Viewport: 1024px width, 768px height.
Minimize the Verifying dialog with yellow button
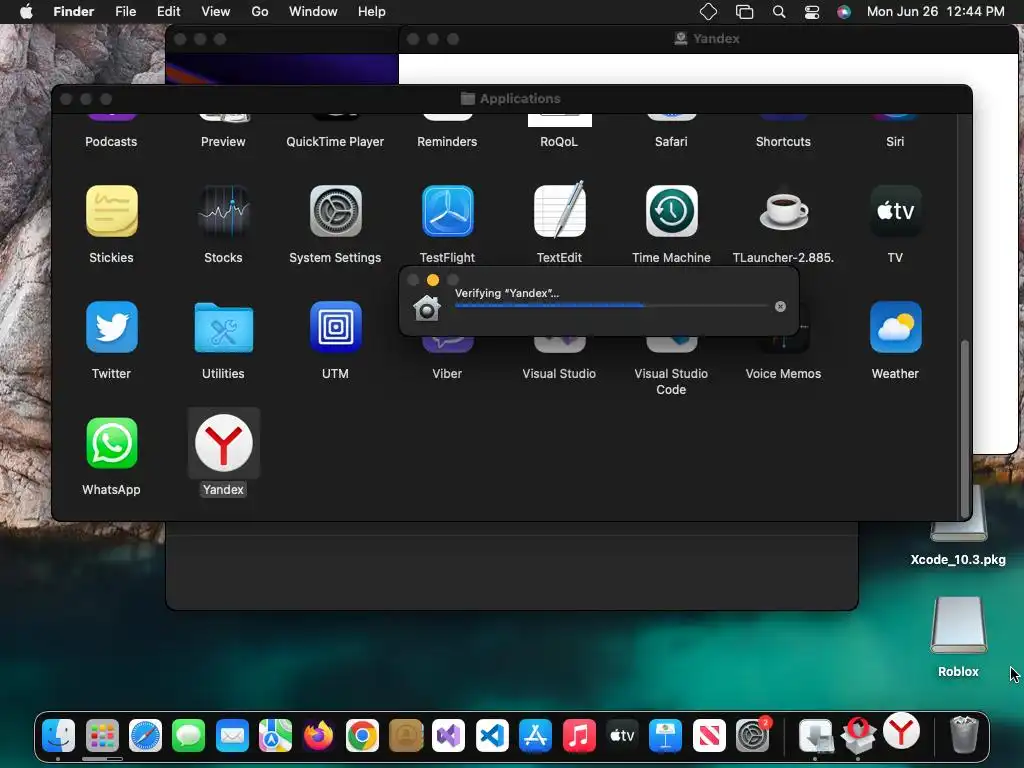(x=432, y=280)
